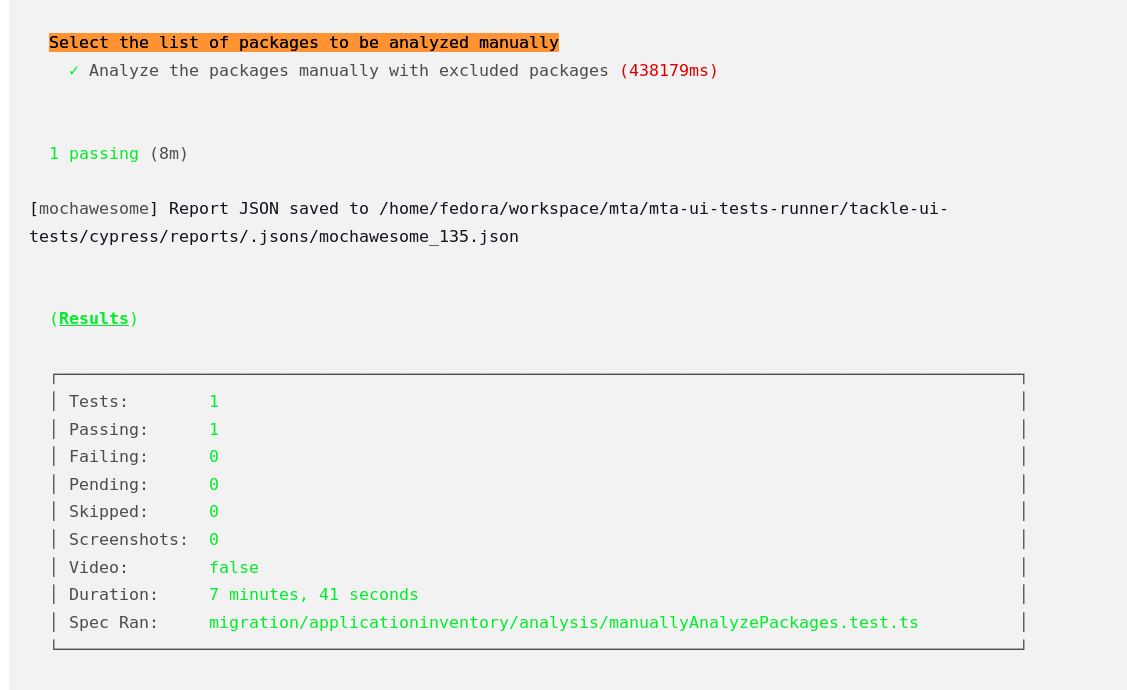
Task: Click the mochawesome_135.json file name
Action: click(x=418, y=237)
